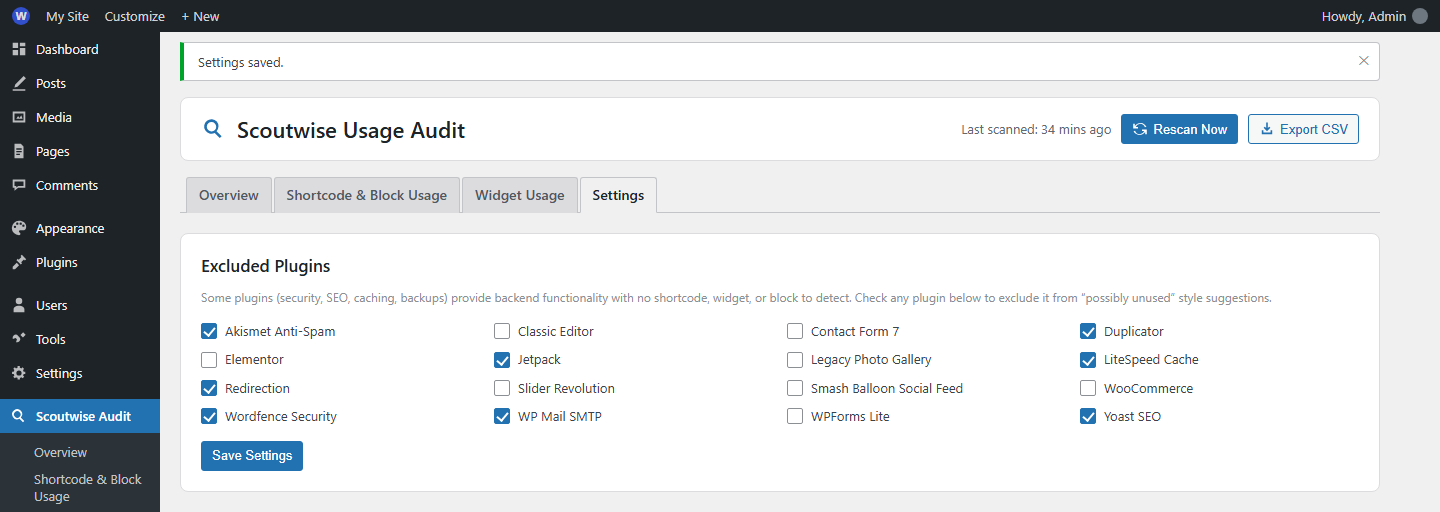Screen dimensions: 1440x512
Task: Dismiss the Settings saved notice
Action: coord(1364,61)
